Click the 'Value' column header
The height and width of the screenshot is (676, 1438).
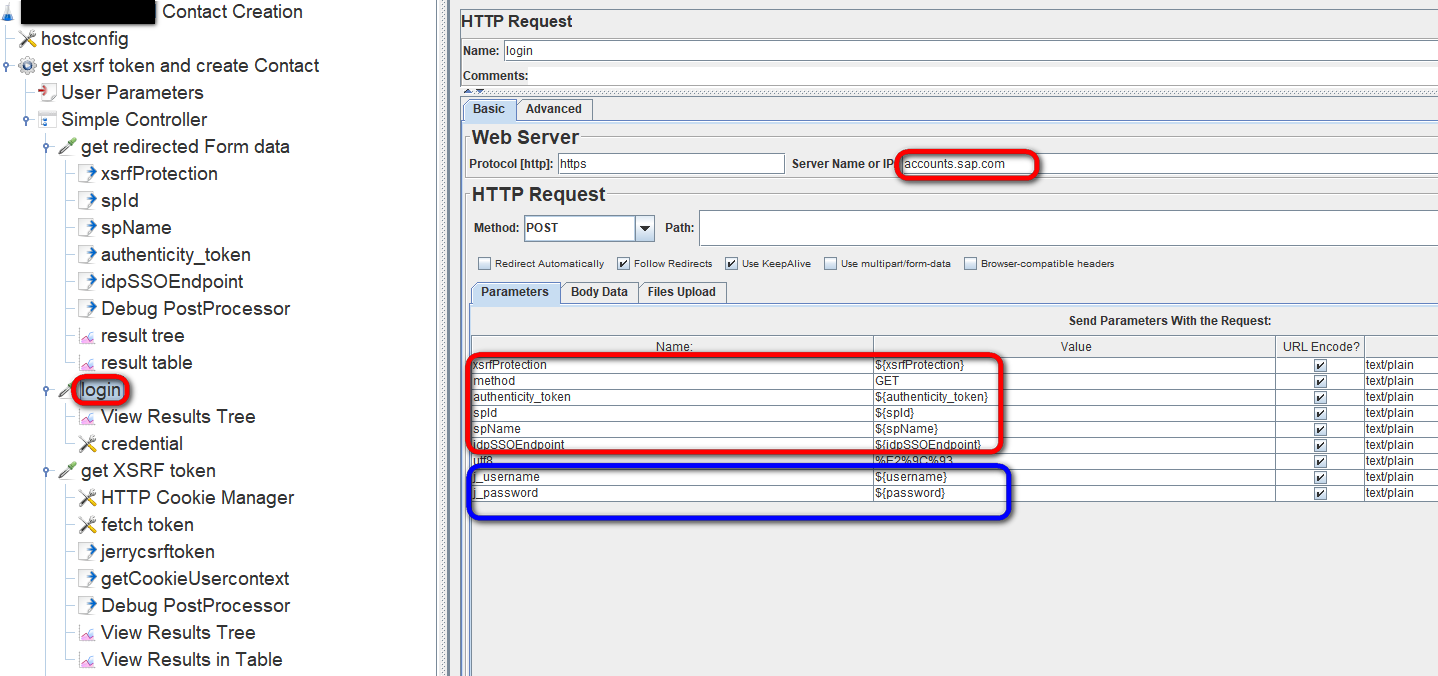point(1076,347)
